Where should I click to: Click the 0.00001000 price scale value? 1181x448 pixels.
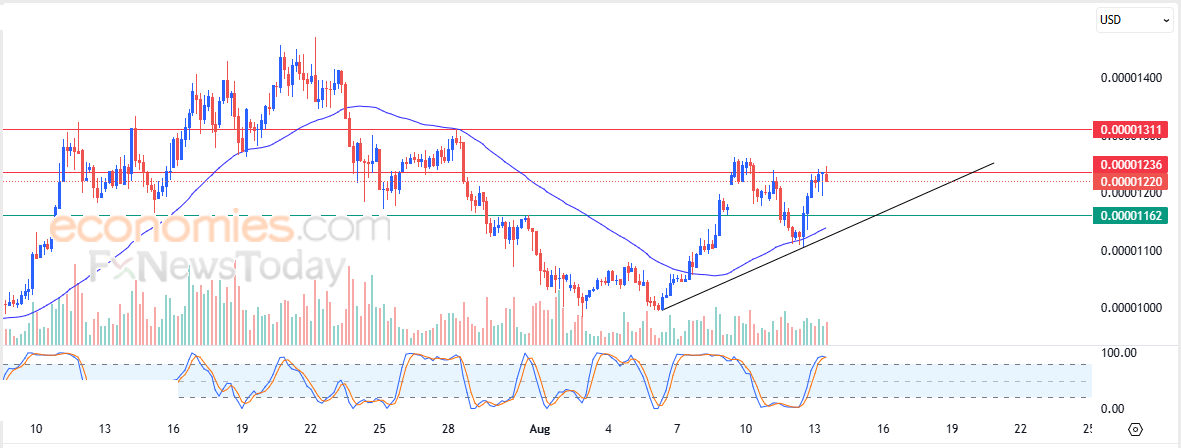[x=1133, y=307]
